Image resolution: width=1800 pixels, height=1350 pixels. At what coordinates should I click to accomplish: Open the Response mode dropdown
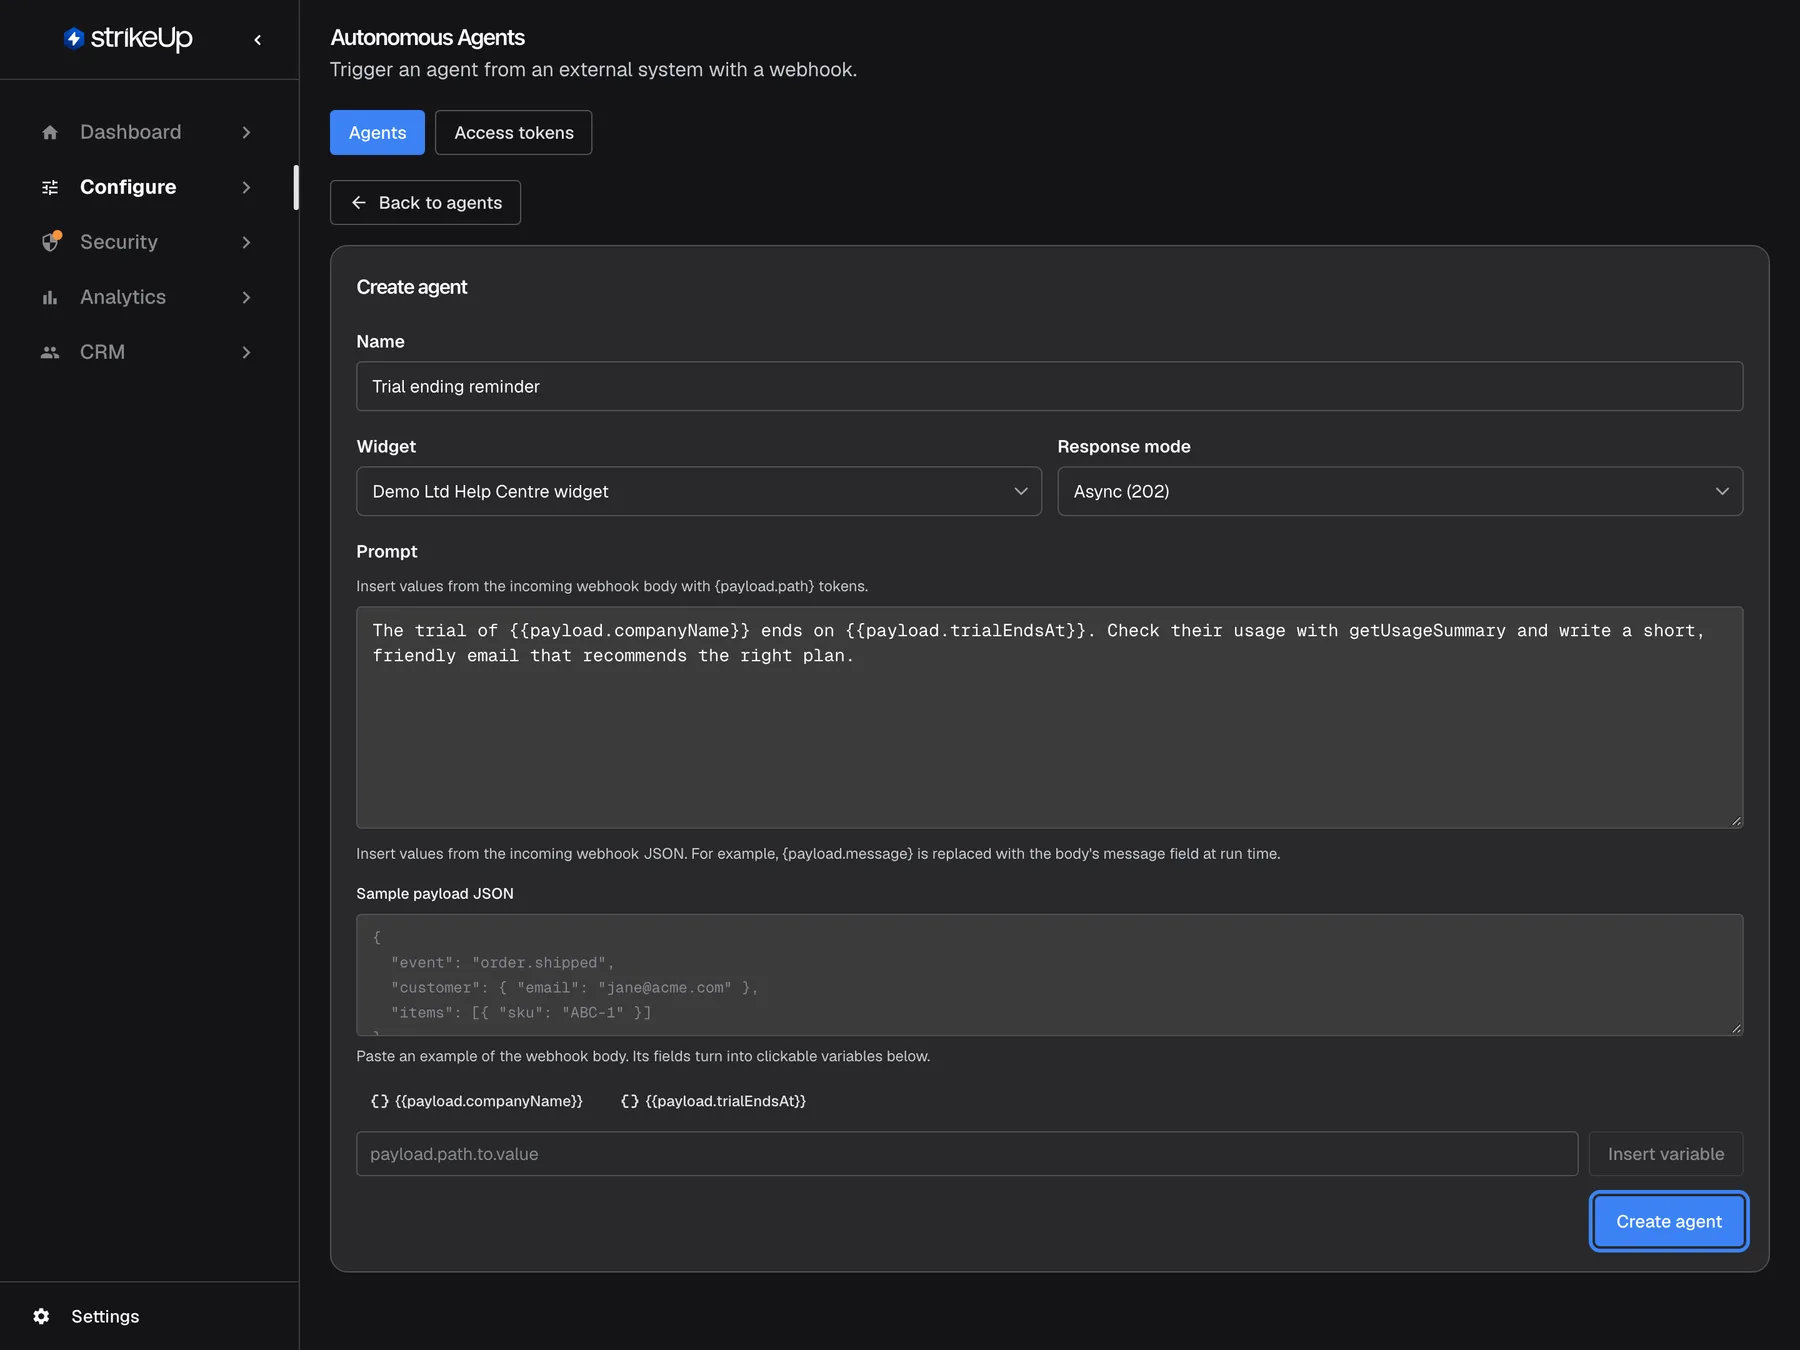point(1400,491)
